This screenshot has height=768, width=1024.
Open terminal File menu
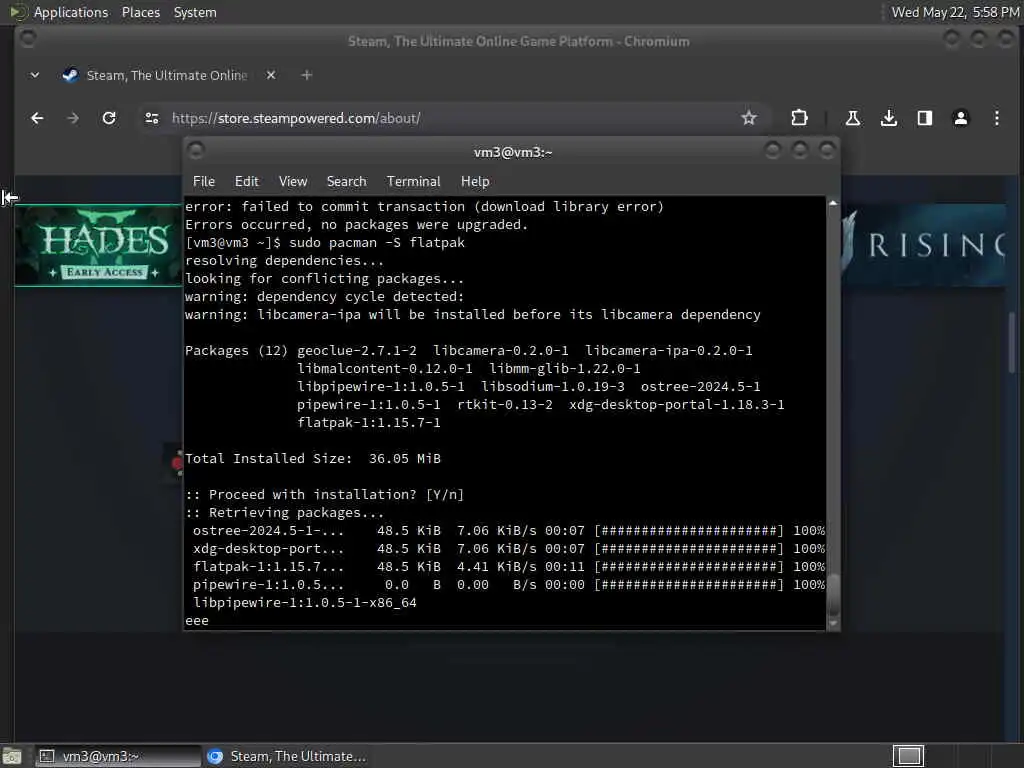204,182
